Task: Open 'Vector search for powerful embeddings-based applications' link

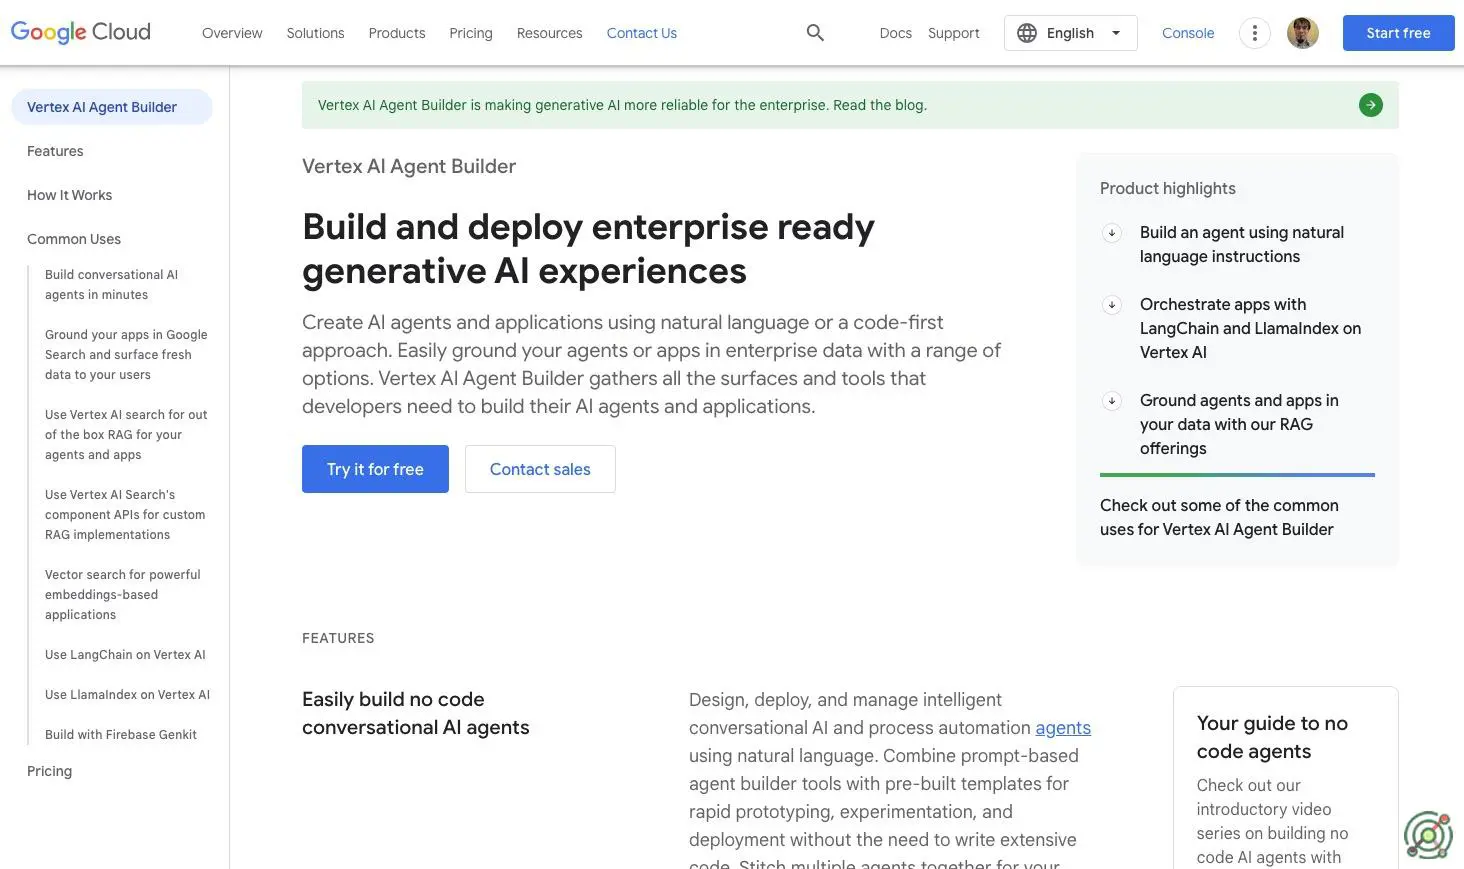Action: (123, 595)
